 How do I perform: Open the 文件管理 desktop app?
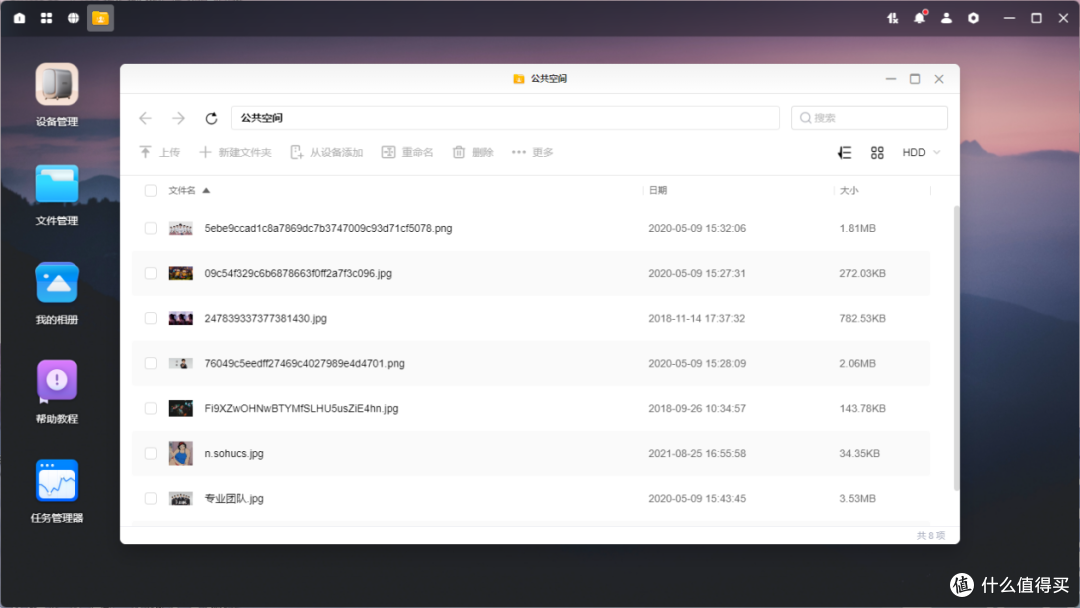(x=56, y=183)
